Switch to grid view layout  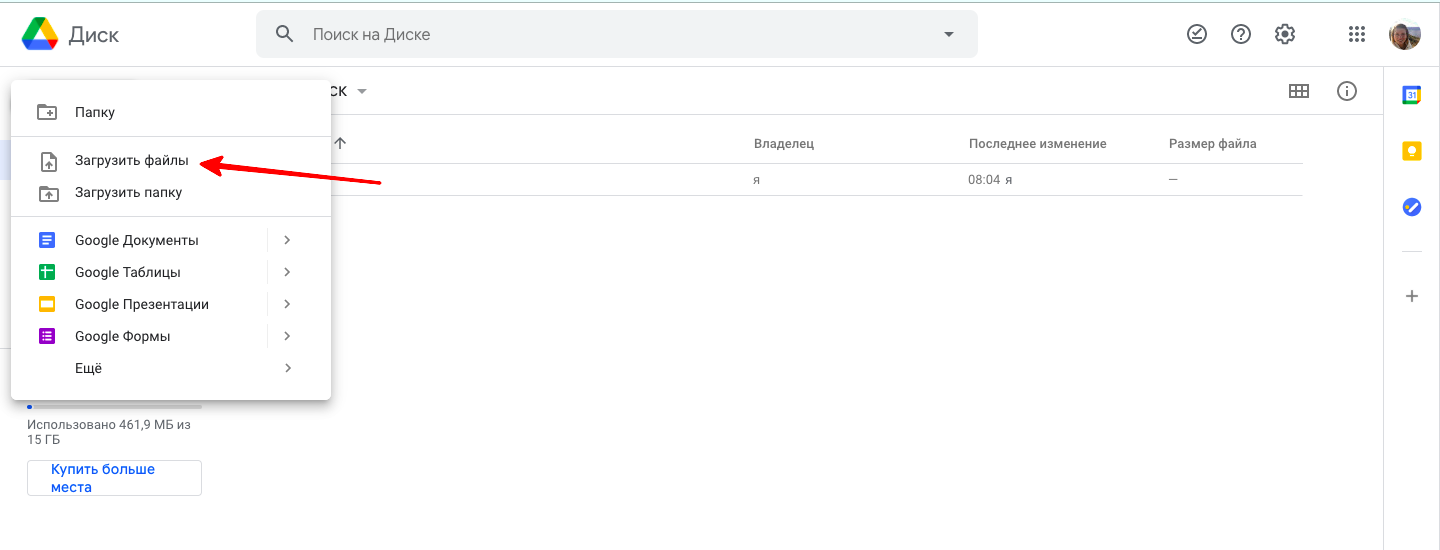pyautogui.click(x=1299, y=91)
